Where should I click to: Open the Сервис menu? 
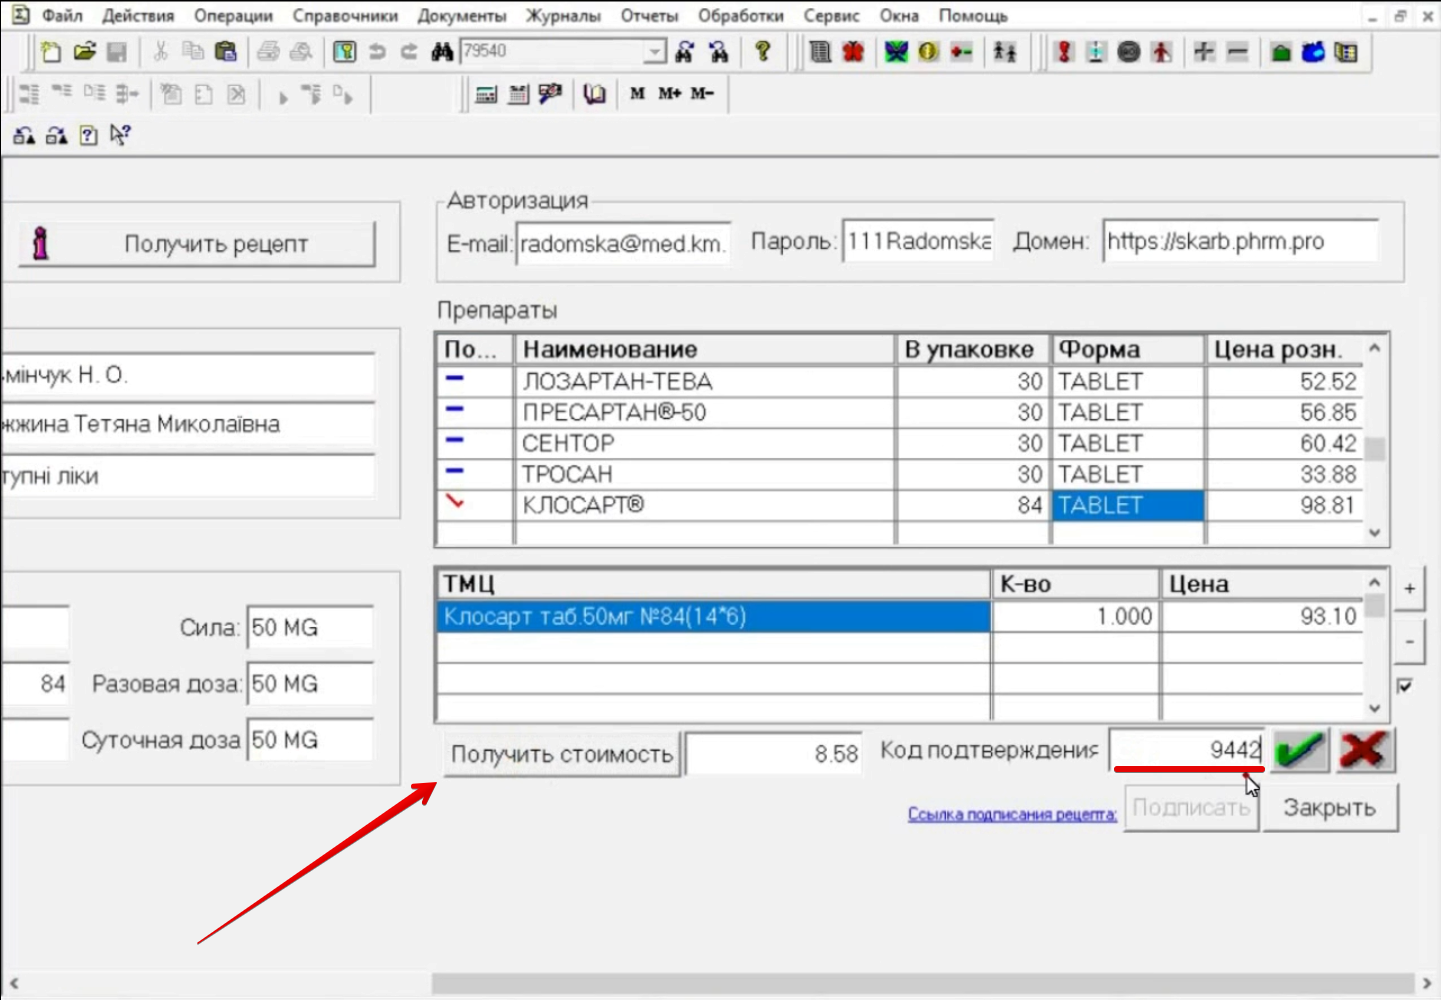pos(831,16)
